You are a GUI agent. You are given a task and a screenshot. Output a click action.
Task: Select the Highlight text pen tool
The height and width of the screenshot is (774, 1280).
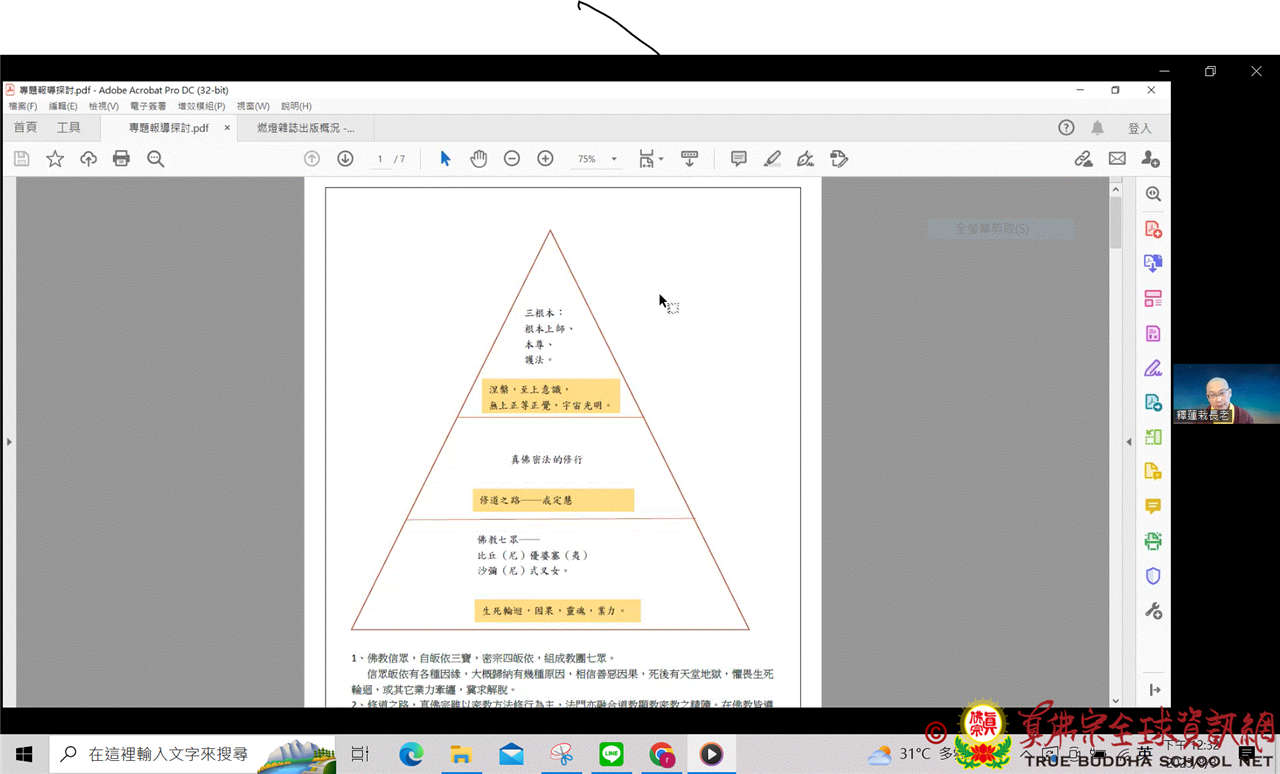coord(772,159)
